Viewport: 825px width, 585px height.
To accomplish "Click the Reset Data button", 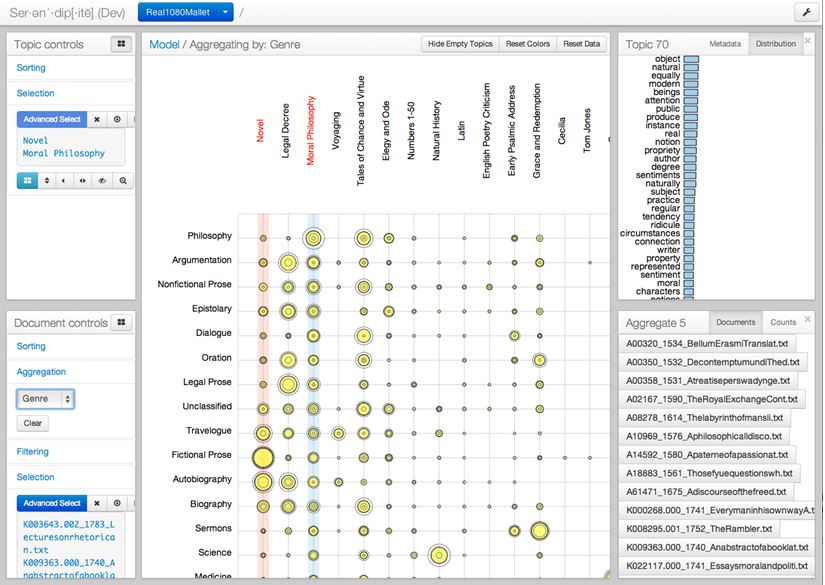I will coord(581,44).
